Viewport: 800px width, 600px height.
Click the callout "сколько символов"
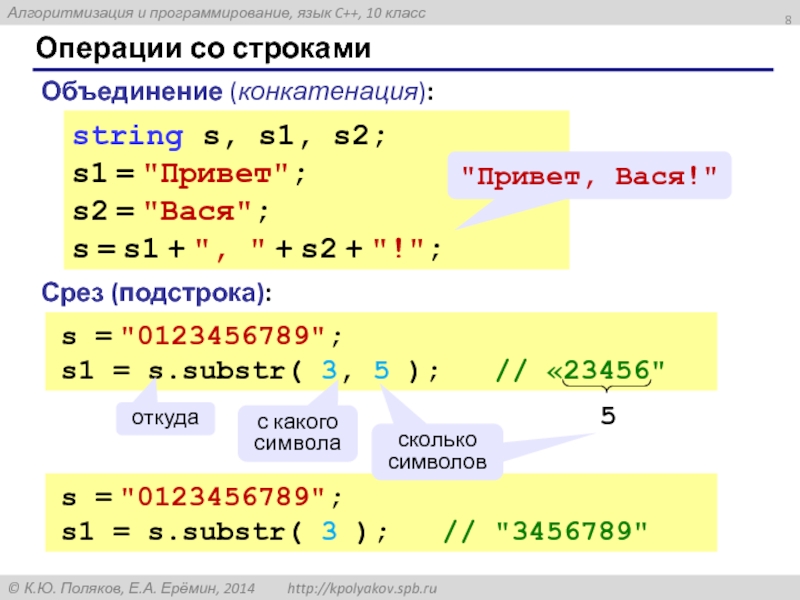tap(437, 451)
